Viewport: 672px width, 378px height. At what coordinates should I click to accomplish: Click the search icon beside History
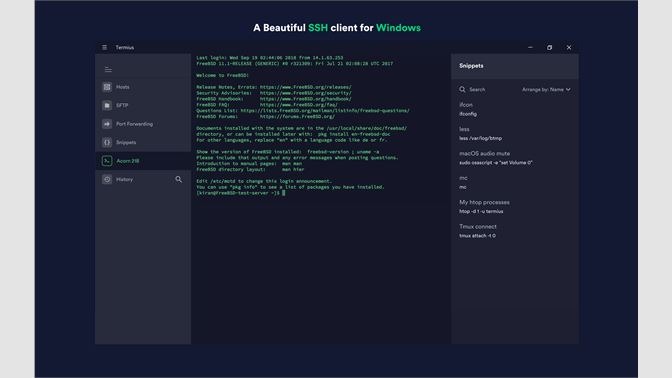178,180
